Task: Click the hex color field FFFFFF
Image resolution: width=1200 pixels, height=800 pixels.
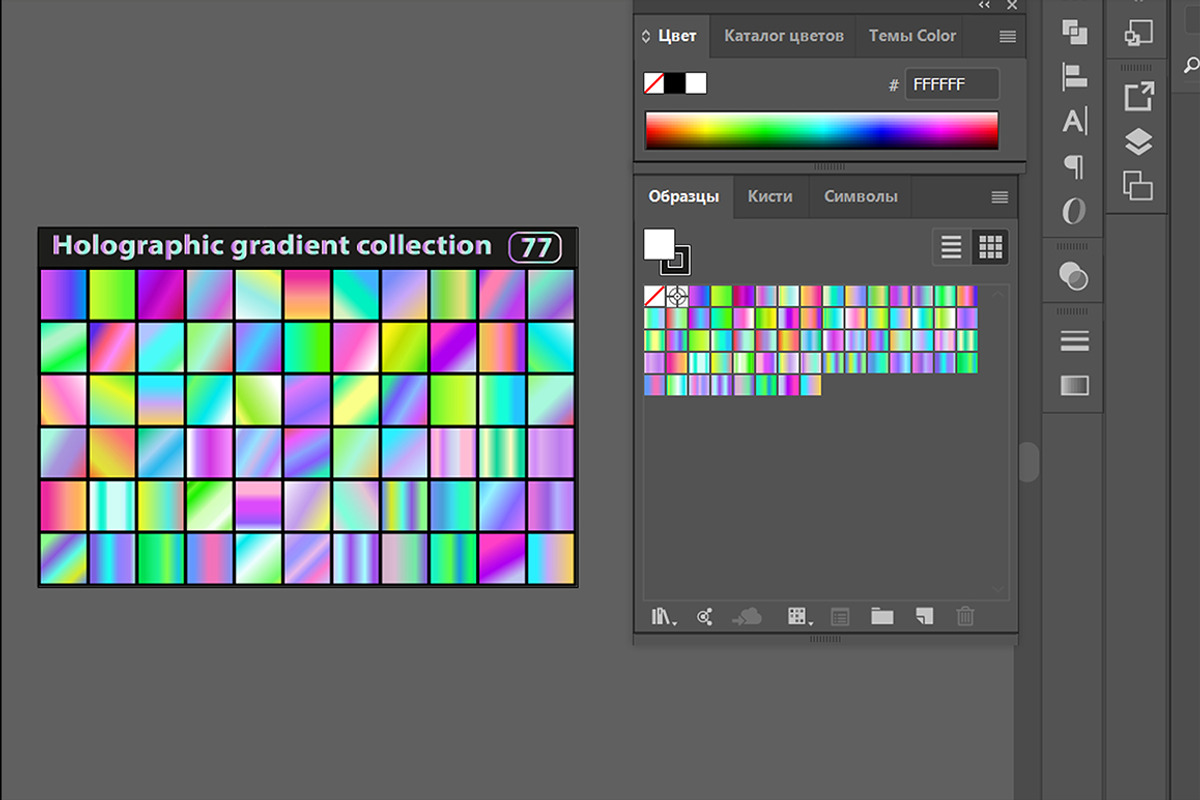Action: tap(951, 85)
